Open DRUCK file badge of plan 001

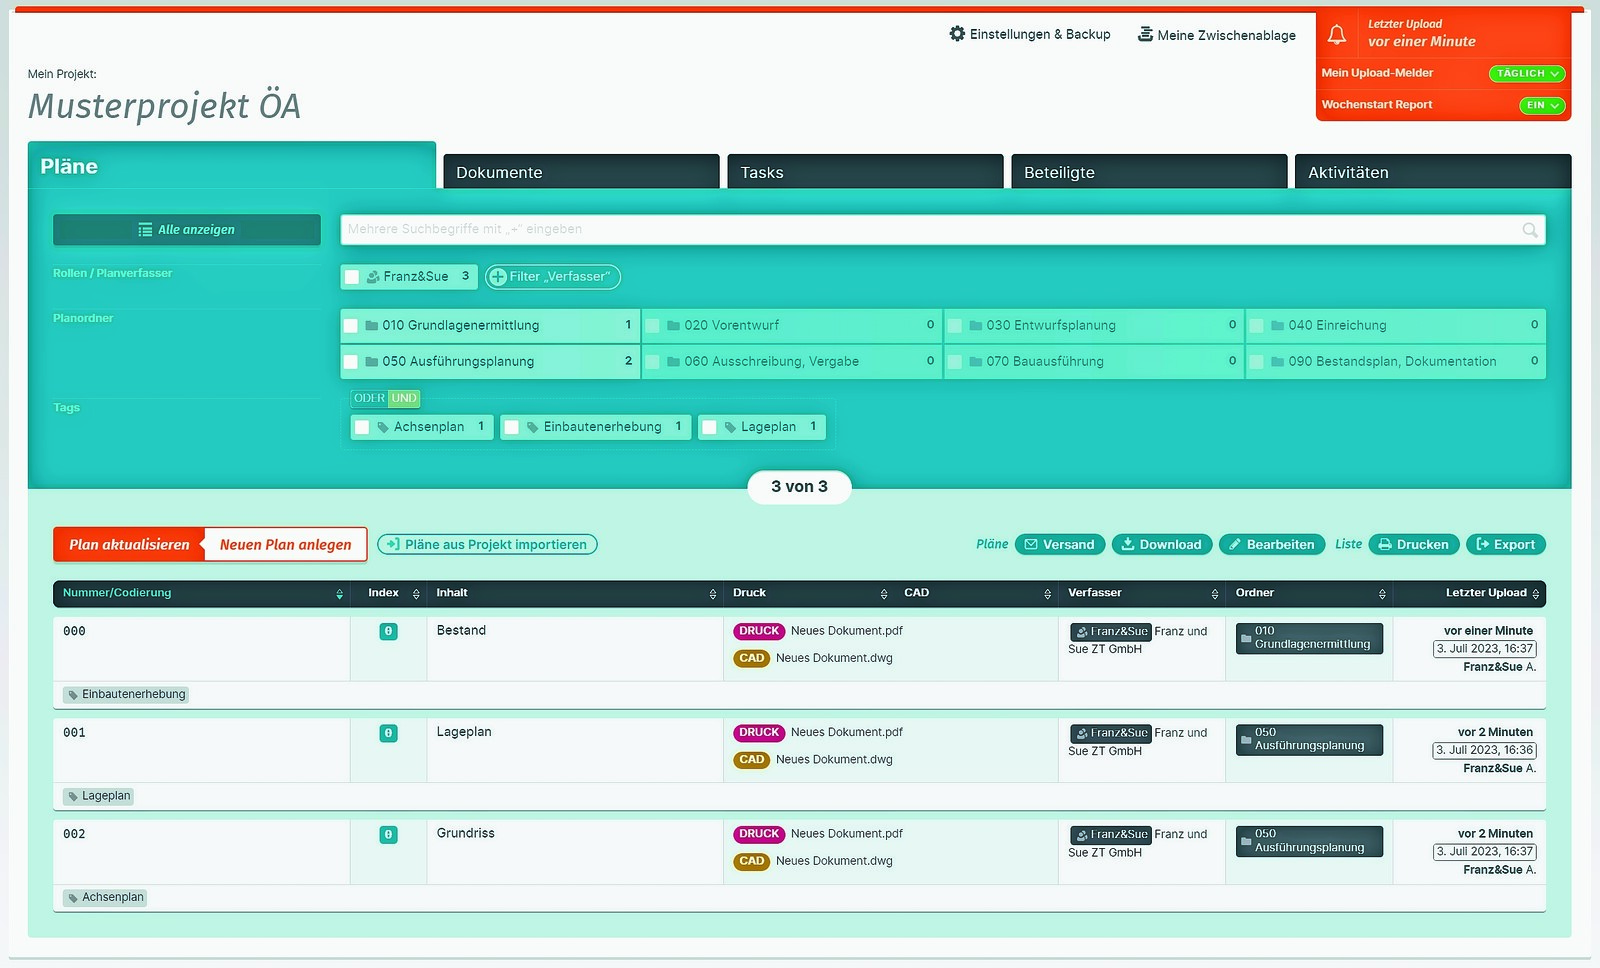coord(759,733)
